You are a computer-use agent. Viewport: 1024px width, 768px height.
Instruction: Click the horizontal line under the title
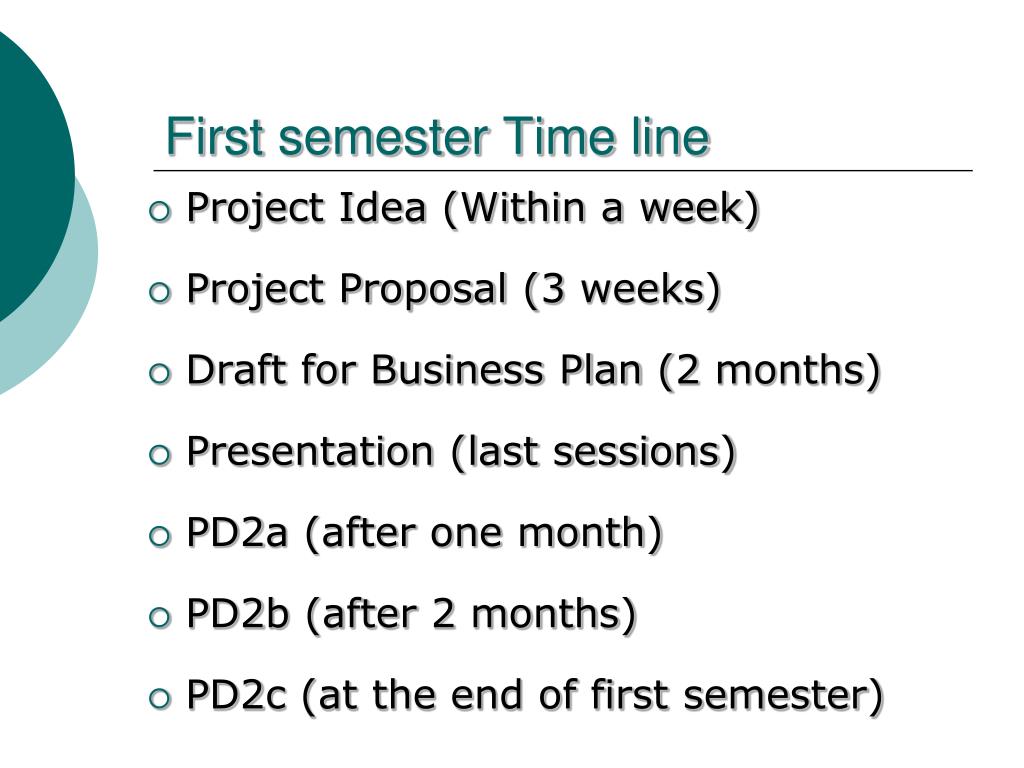coord(563,170)
